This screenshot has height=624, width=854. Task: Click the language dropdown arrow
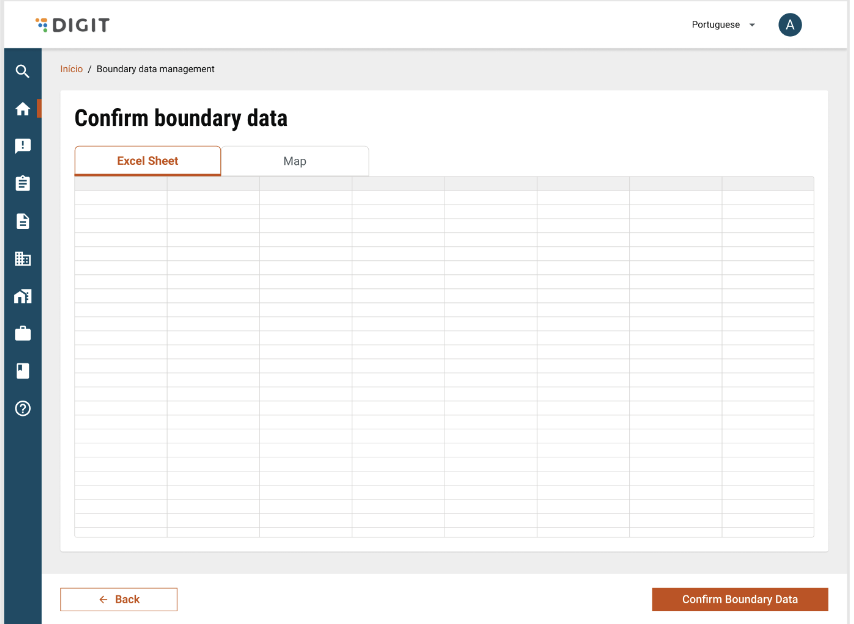(752, 25)
